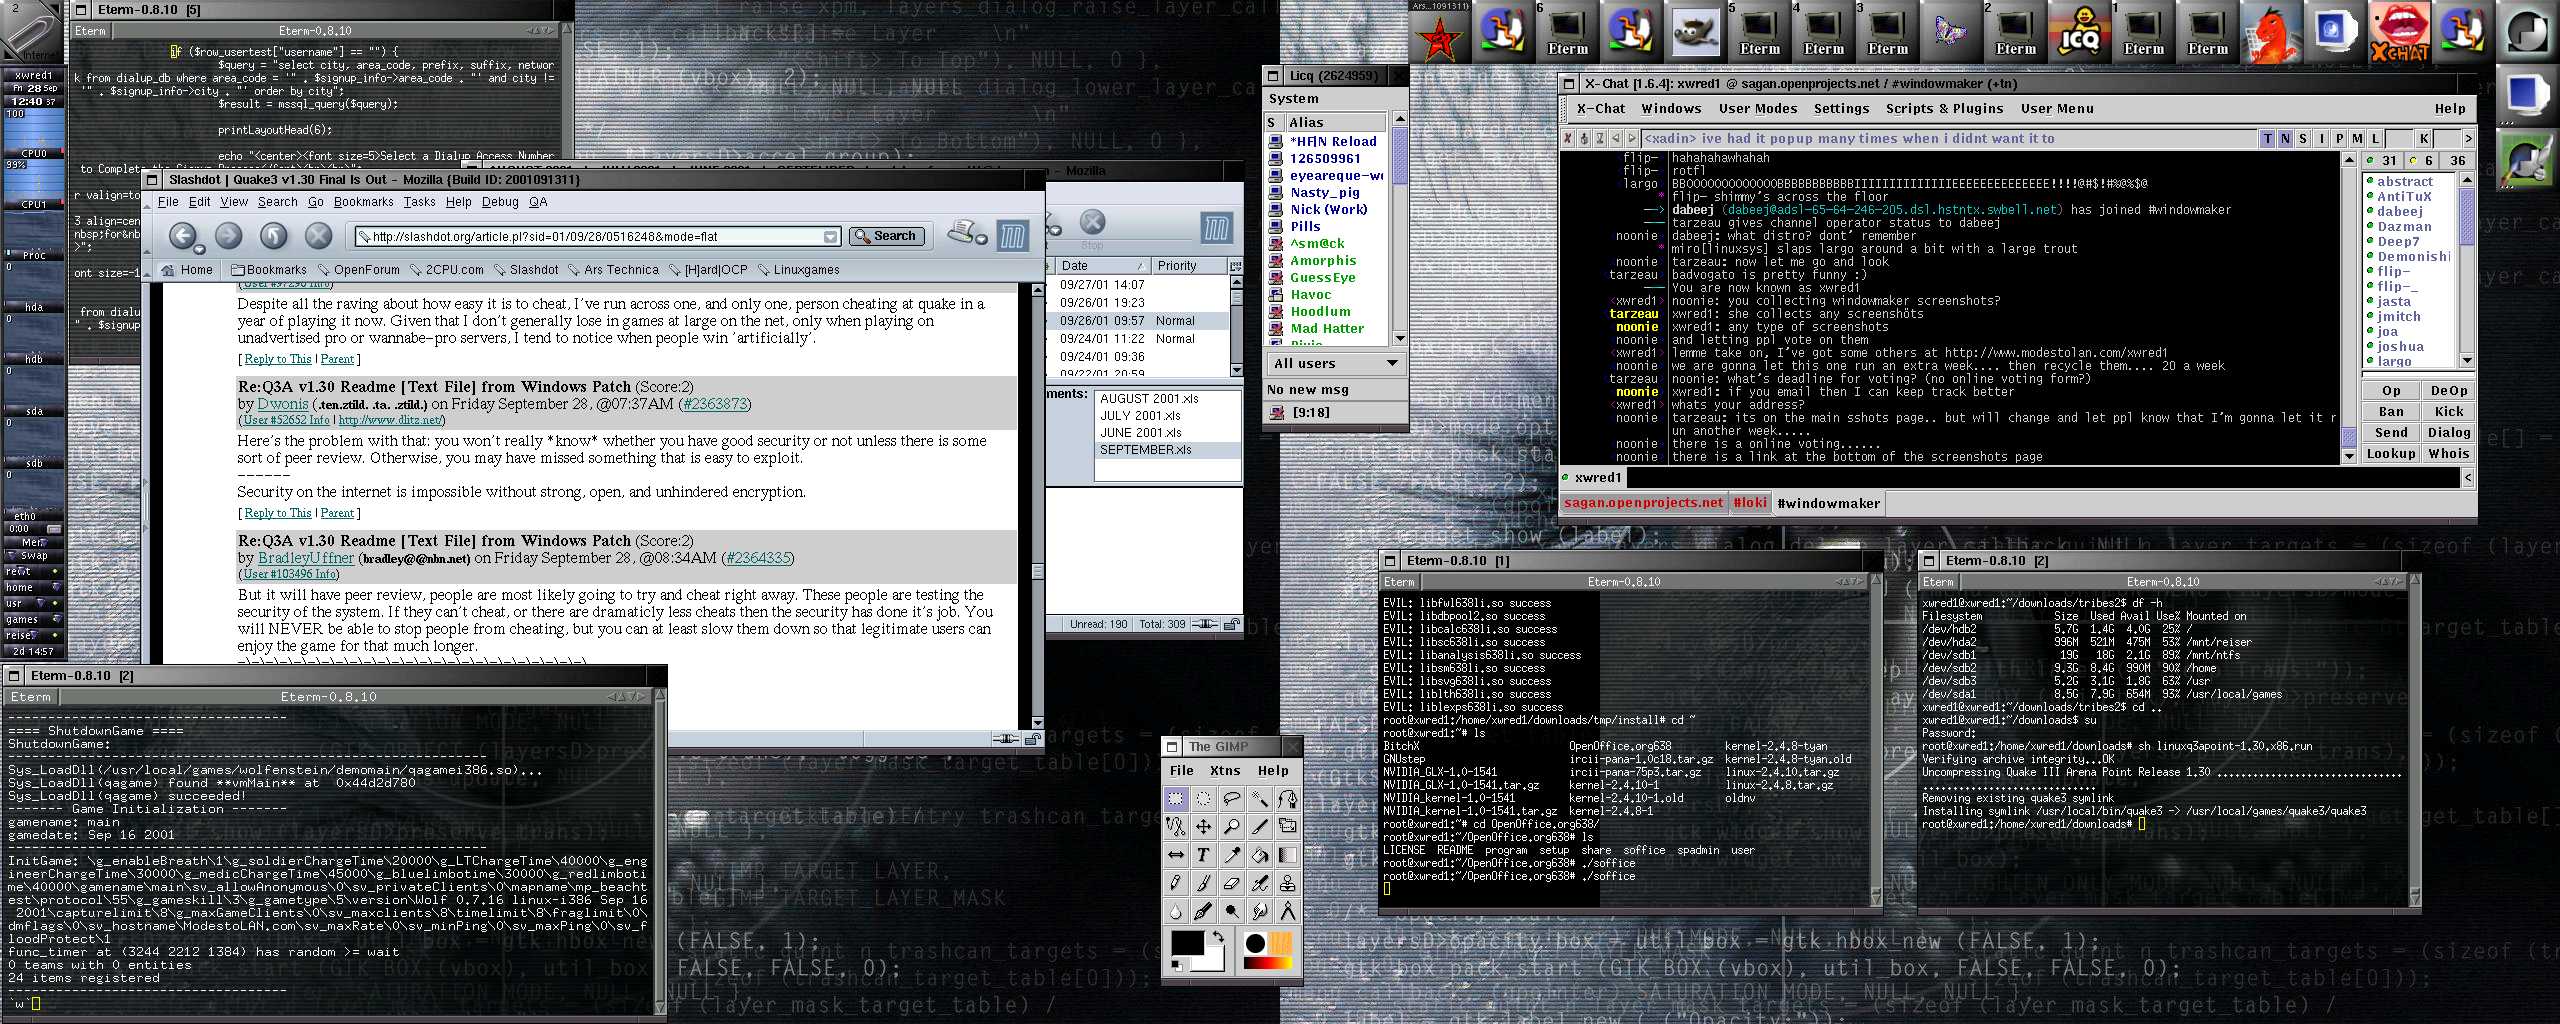Click the Reload button in Mozilla toolbar
This screenshot has height=1024, width=2560.
[x=274, y=236]
